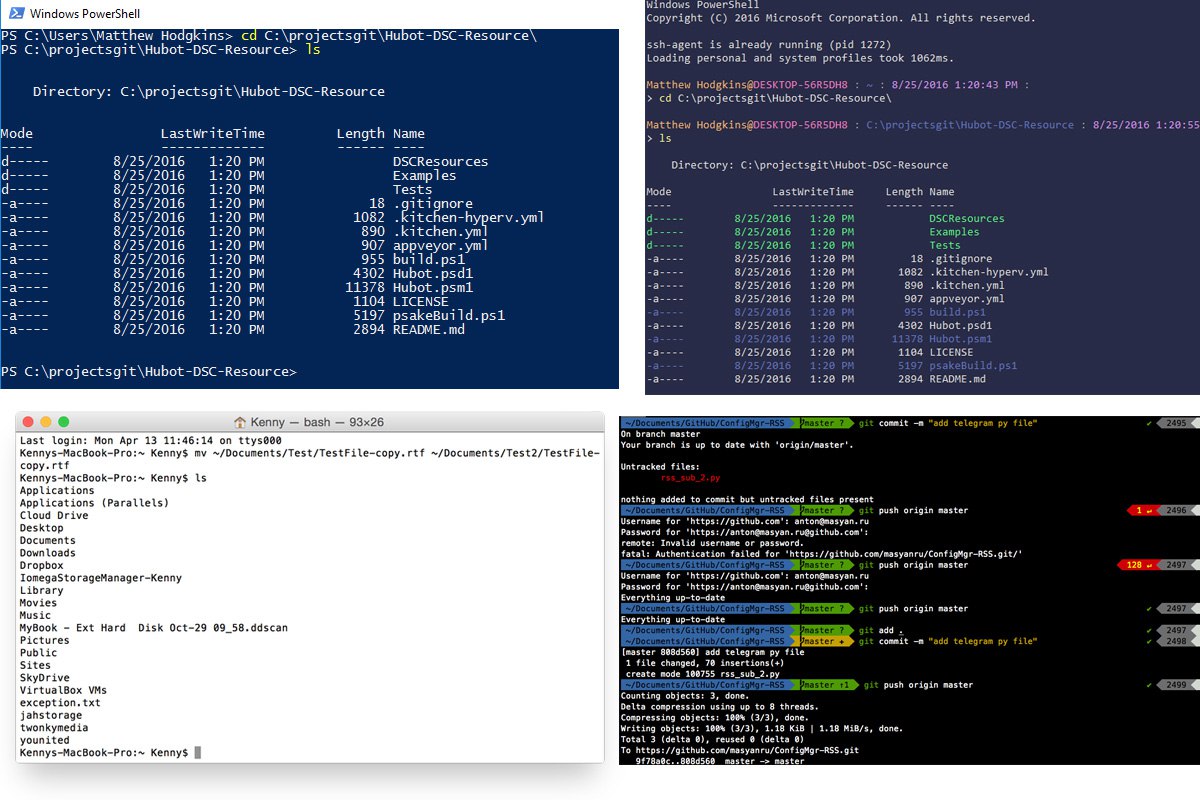
Task: Click the home icon in bash title bar
Action: click(x=240, y=422)
